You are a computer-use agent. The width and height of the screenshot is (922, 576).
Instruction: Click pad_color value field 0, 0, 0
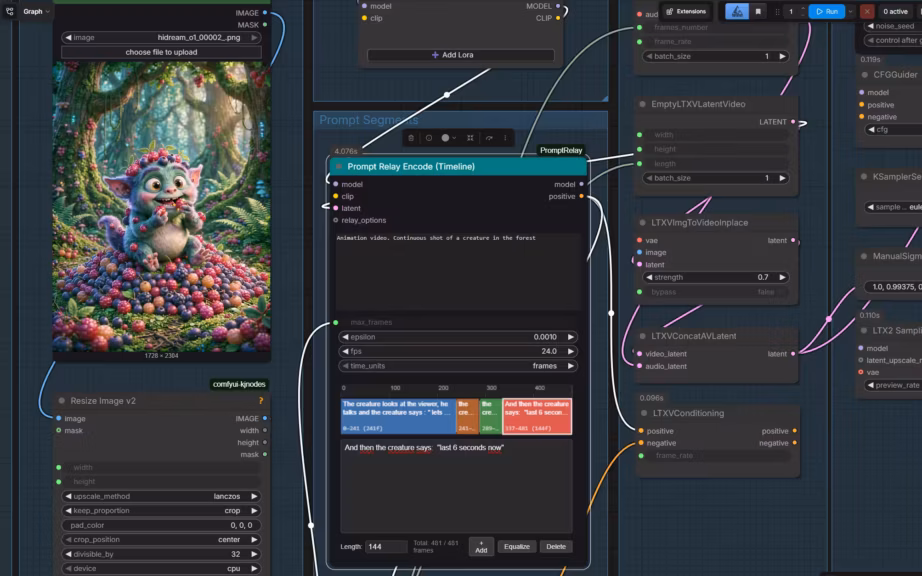pyautogui.click(x=161, y=525)
